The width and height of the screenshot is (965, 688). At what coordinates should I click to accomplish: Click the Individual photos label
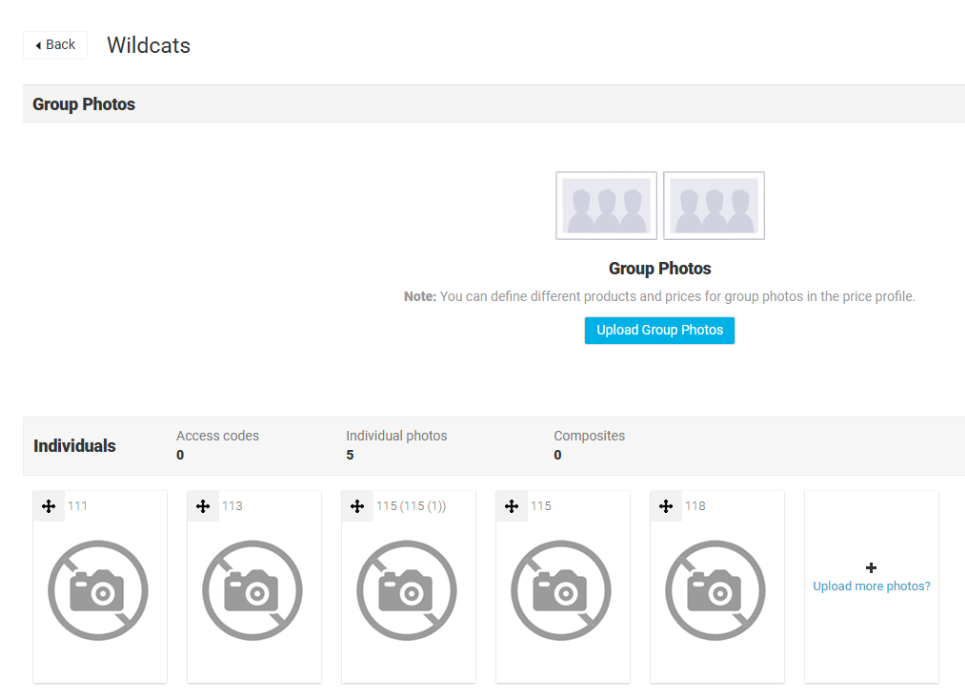click(396, 436)
